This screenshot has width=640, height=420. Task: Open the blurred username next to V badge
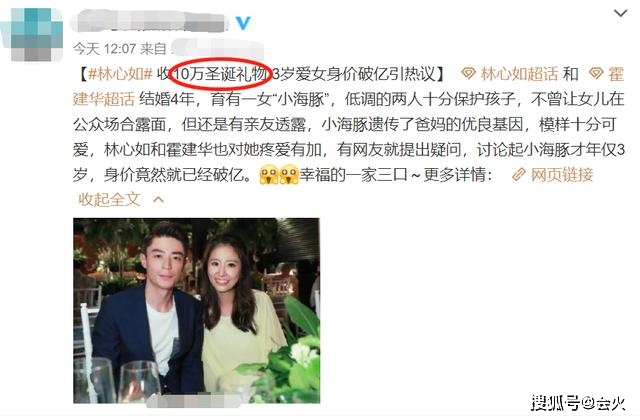[149, 21]
